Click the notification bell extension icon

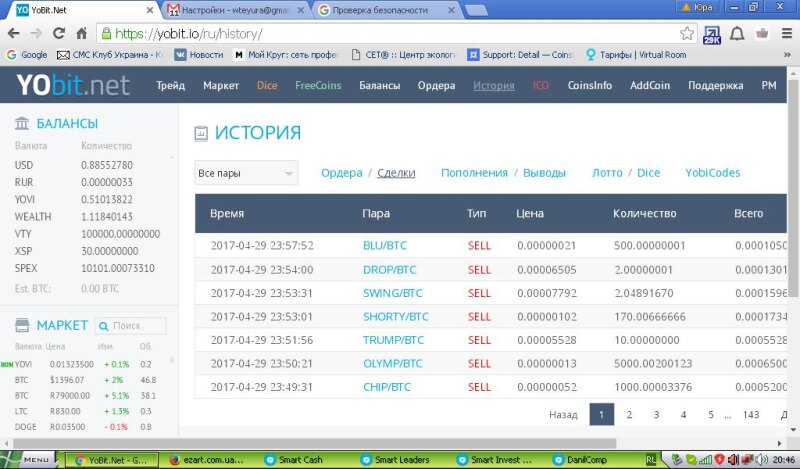pyautogui.click(x=737, y=33)
